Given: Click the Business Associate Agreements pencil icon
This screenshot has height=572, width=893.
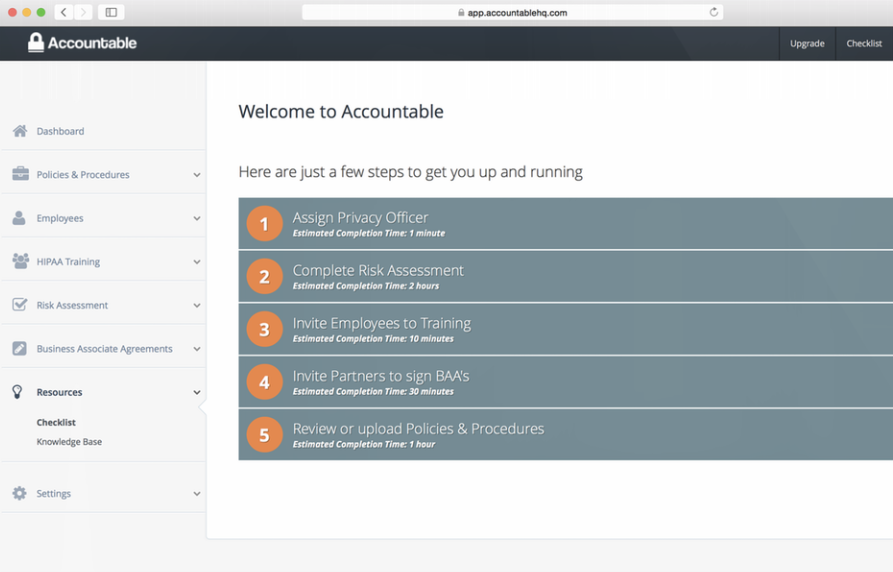Looking at the screenshot, I should (x=19, y=348).
